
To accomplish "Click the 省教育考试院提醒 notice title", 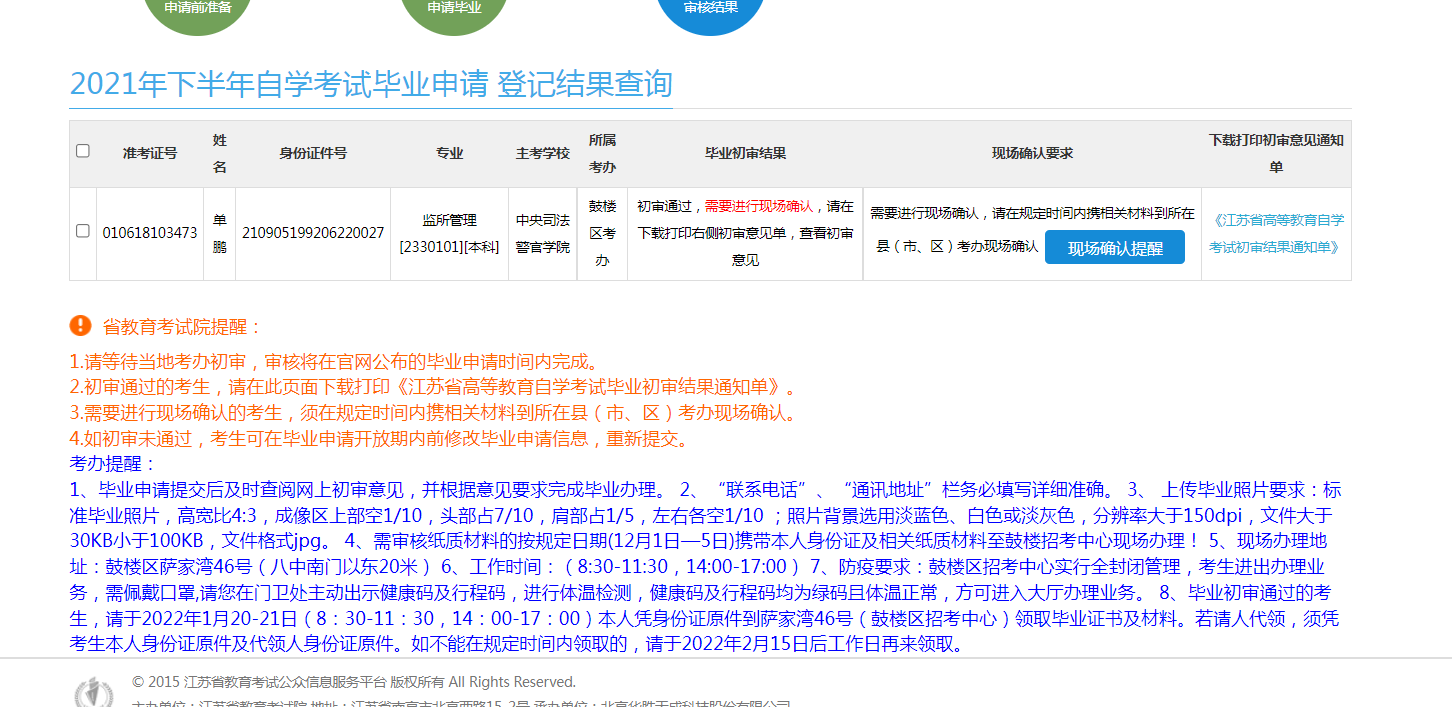I will tap(182, 327).
